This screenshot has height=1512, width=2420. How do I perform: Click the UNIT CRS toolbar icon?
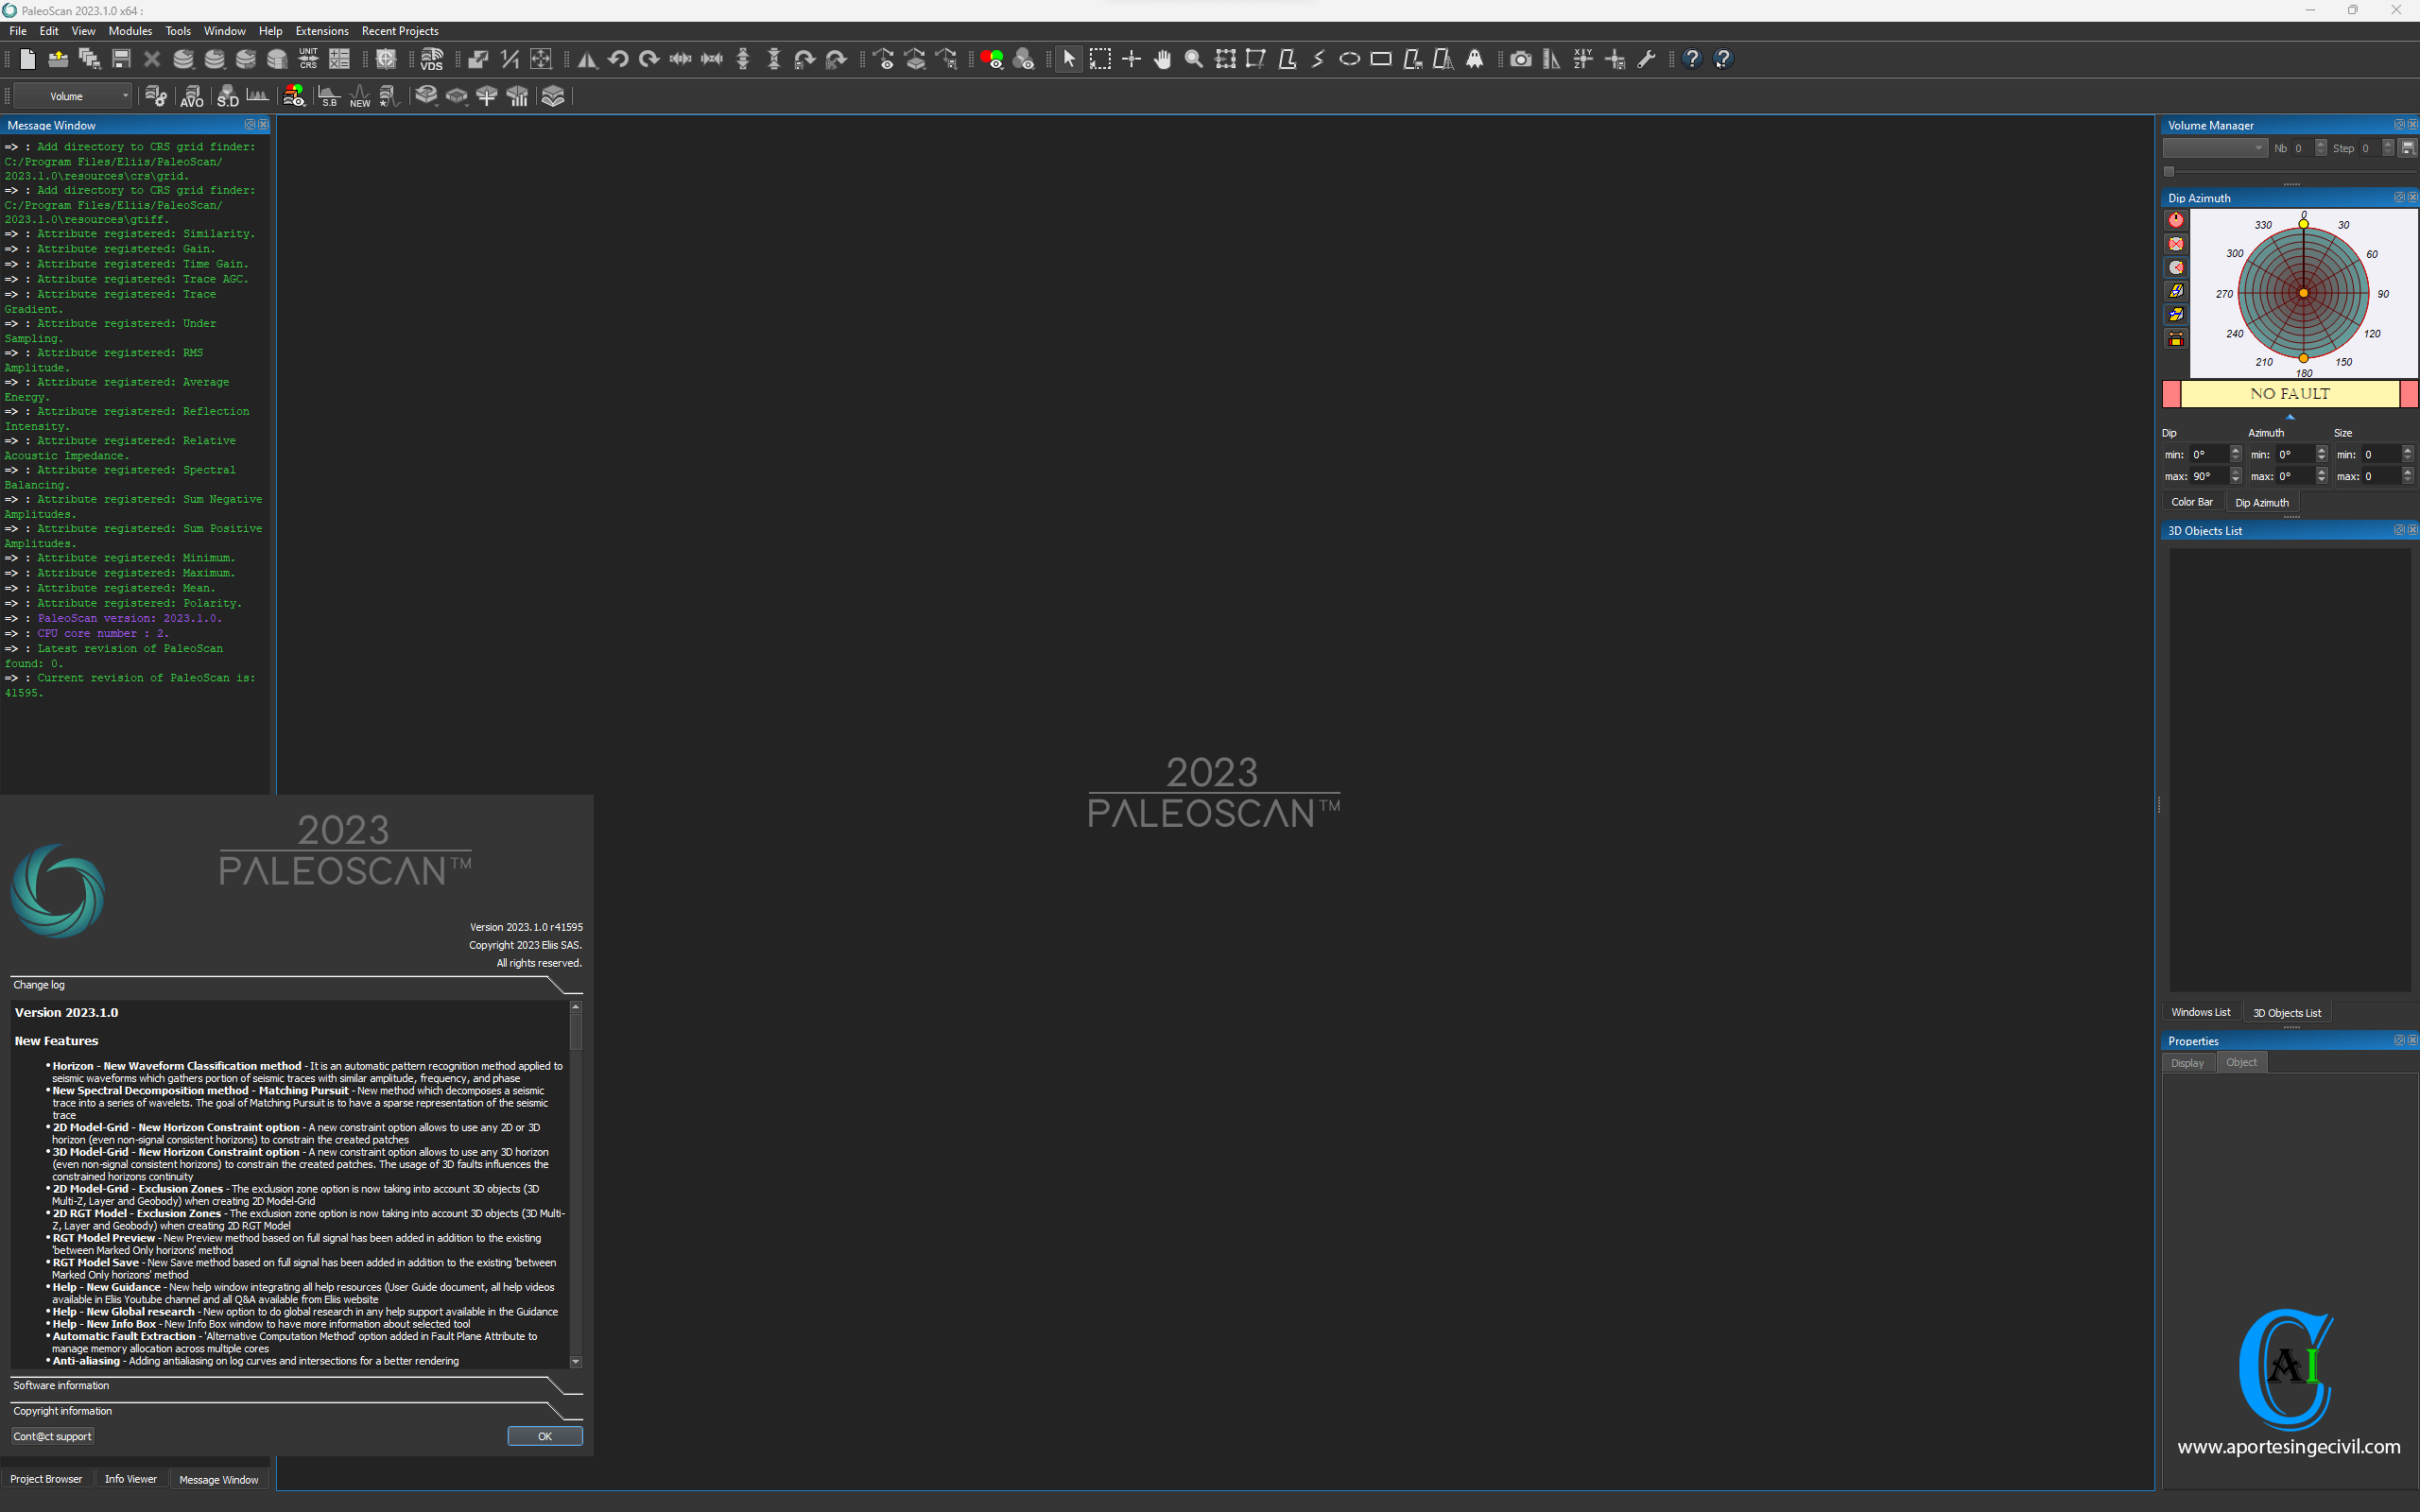click(x=308, y=60)
